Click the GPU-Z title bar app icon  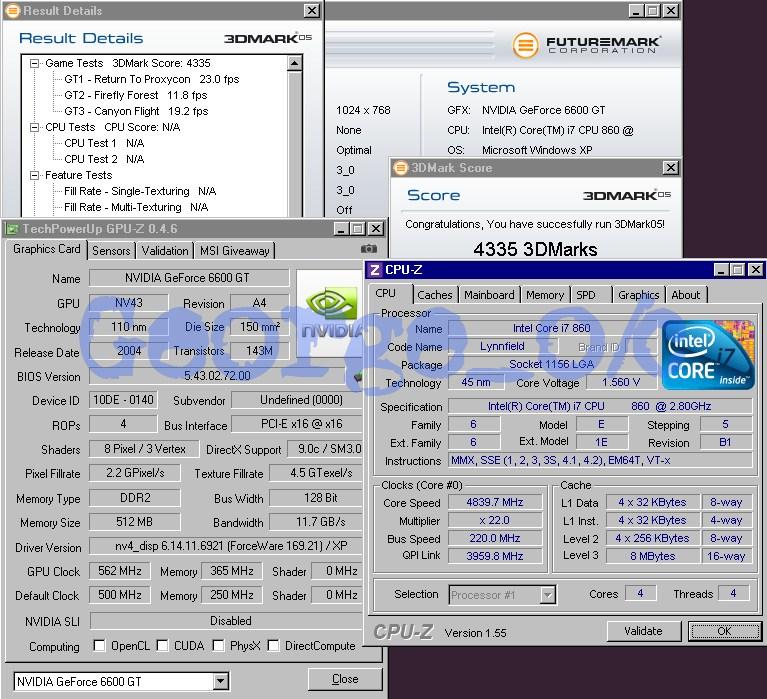click(12, 229)
